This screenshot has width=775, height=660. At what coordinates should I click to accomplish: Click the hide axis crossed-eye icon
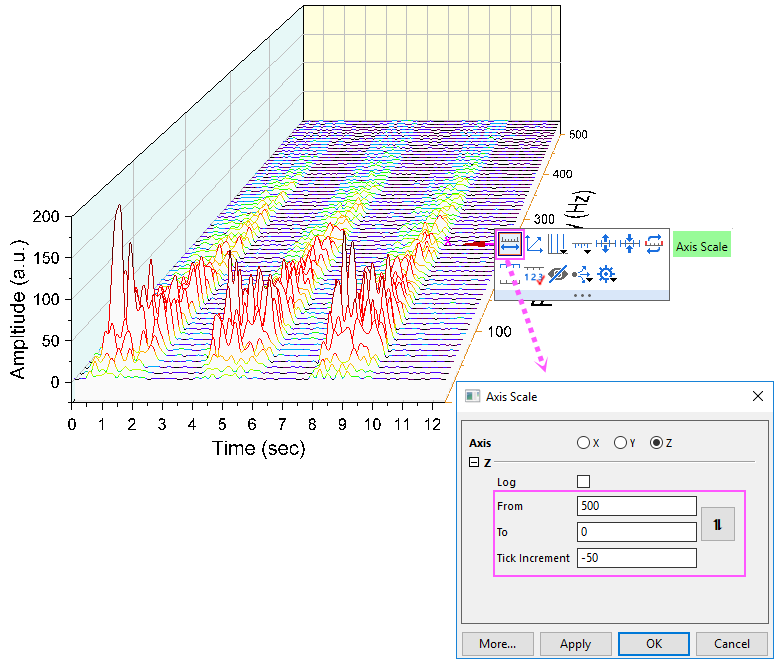coord(558,273)
